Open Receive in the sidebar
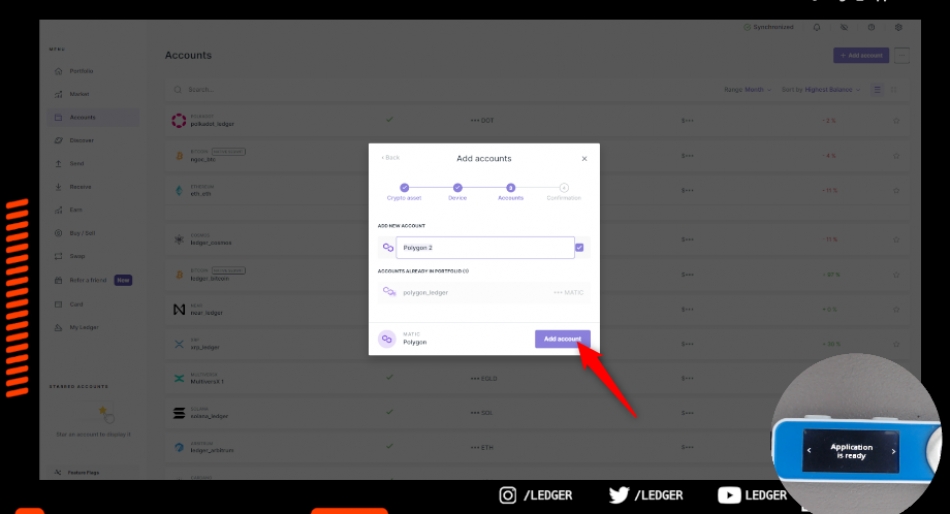Screen dimensions: 950x514 (x=80, y=187)
